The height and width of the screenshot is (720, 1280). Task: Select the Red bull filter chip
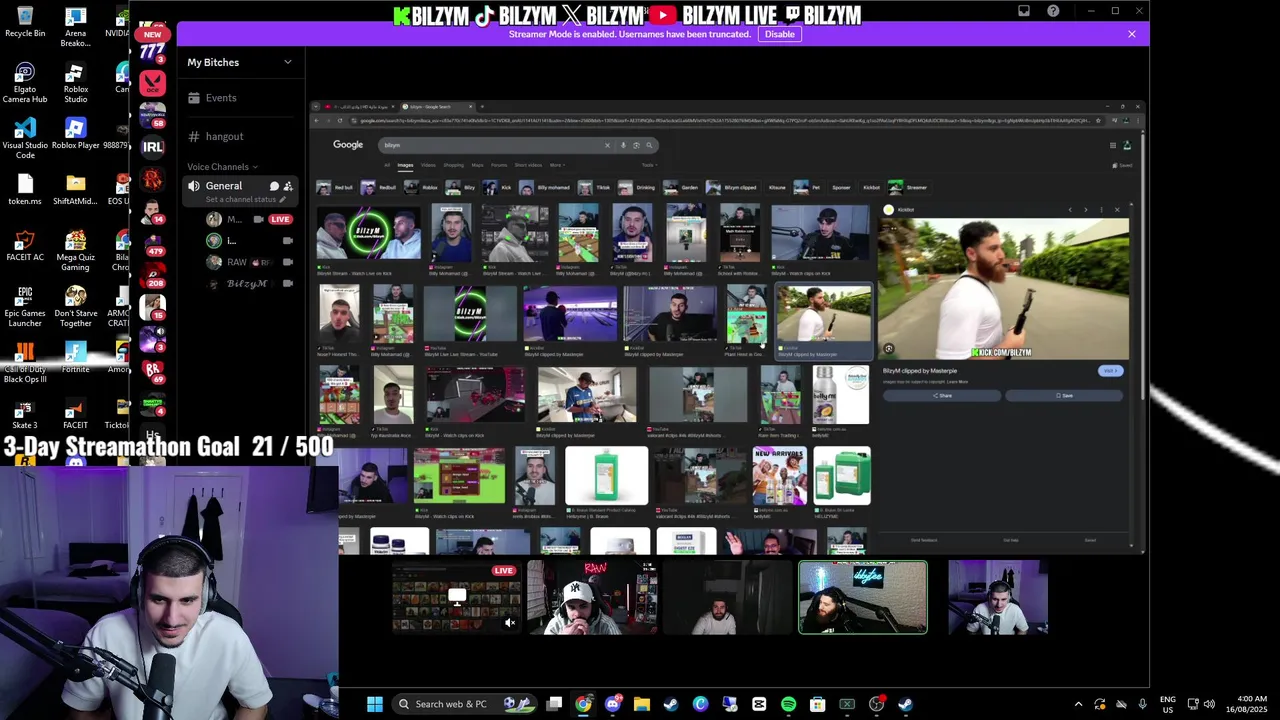point(336,187)
